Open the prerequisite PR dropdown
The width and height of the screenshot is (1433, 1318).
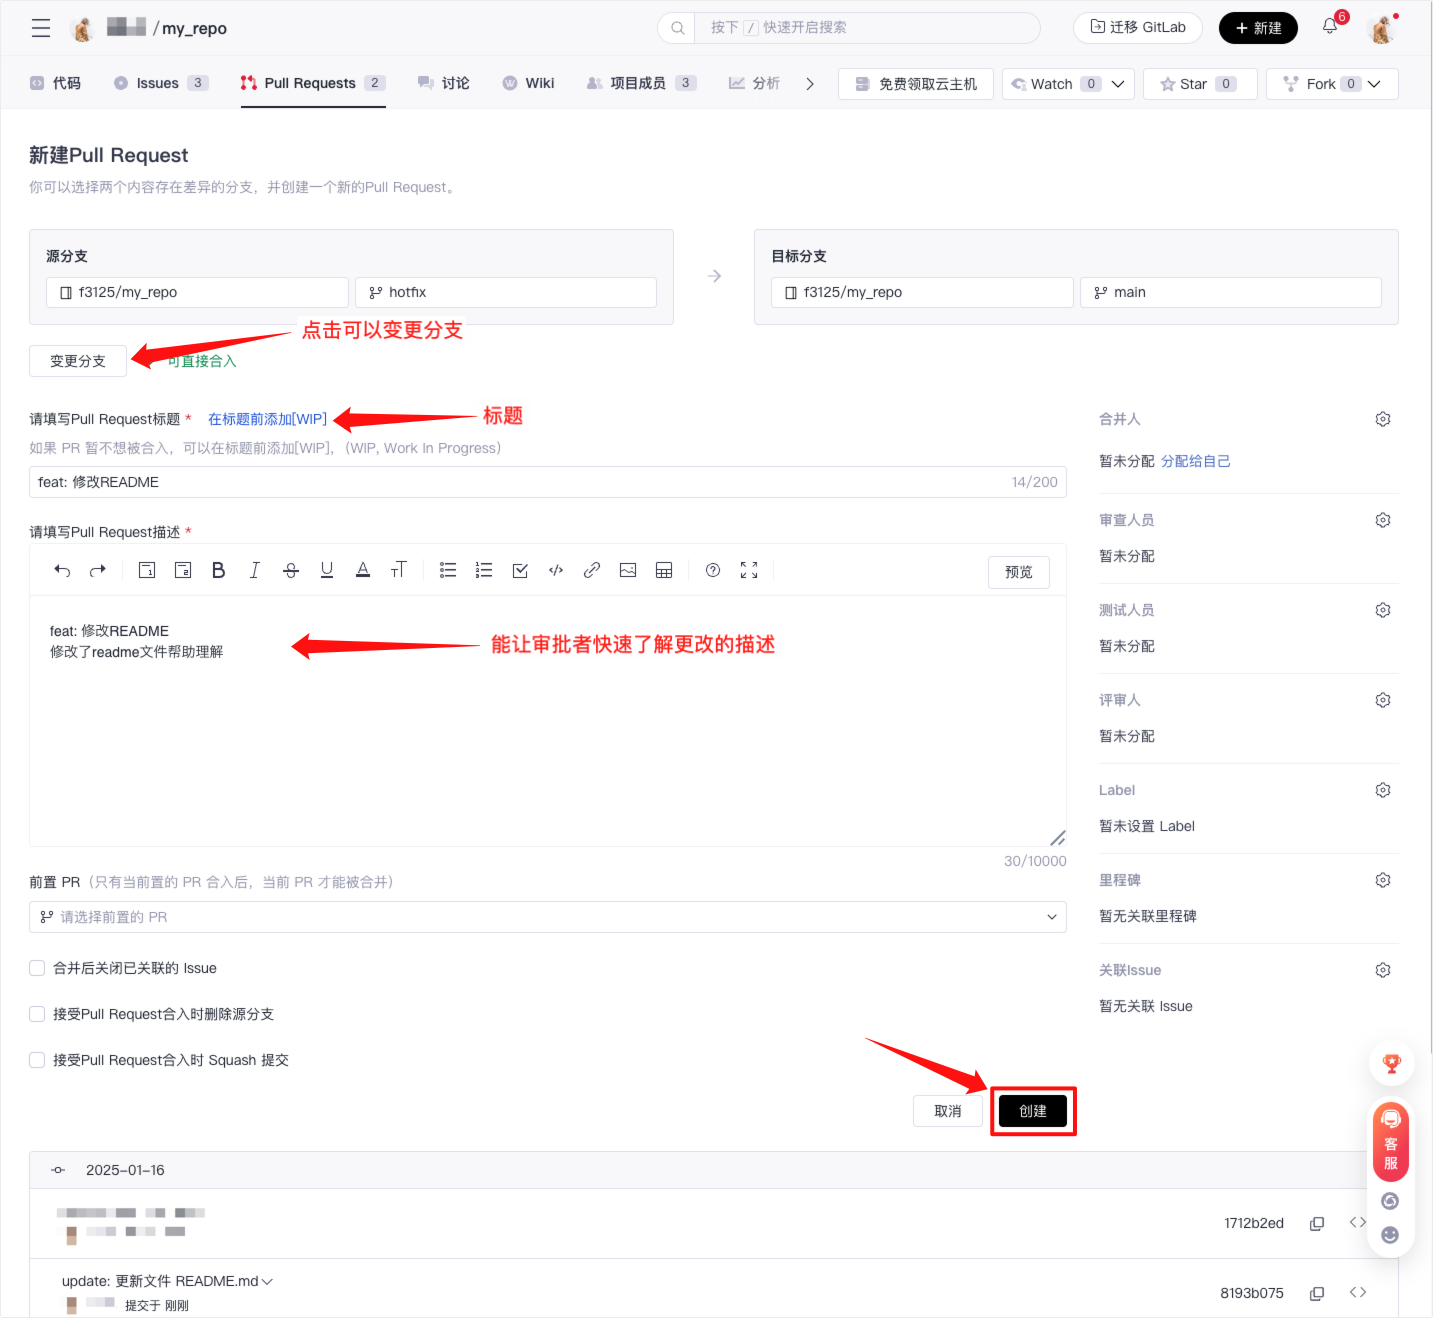pos(547,917)
